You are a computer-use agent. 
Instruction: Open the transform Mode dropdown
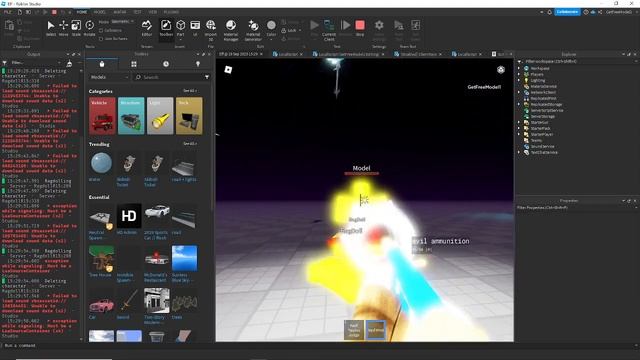(x=122, y=22)
